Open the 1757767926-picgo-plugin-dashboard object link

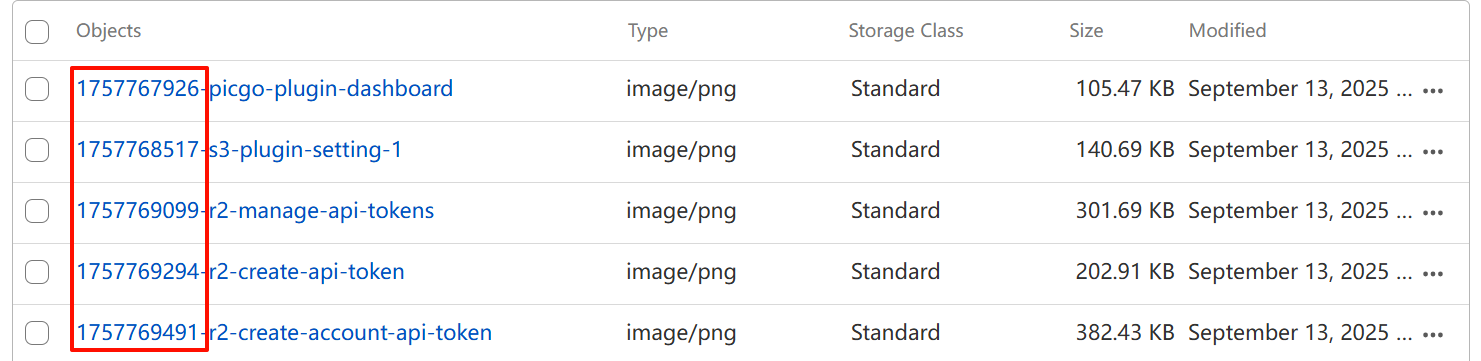265,89
